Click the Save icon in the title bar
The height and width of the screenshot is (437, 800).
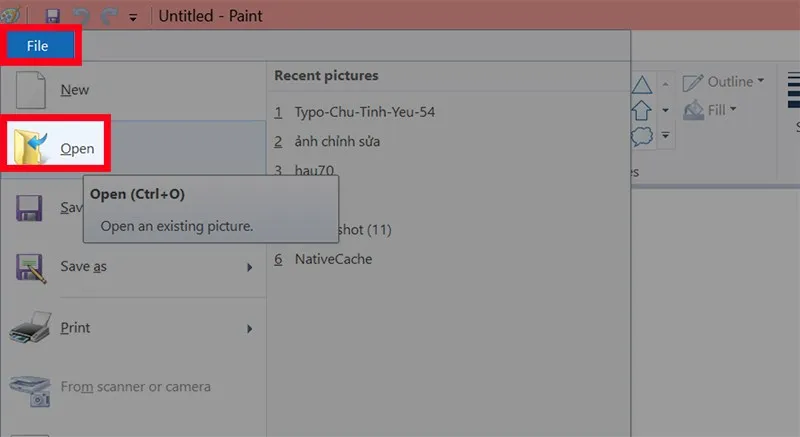tap(53, 16)
